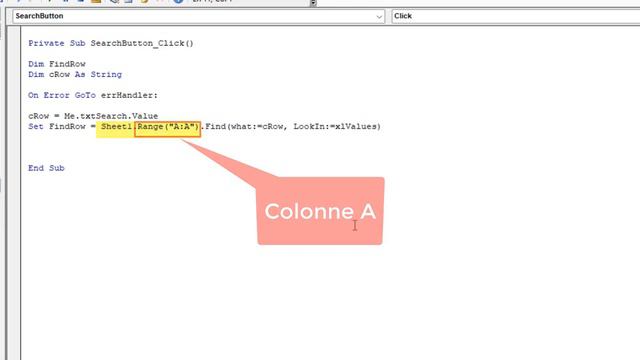This screenshot has height=360, width=640.
Task: Click the word 'Sheet1' in the code
Action: coord(116,127)
